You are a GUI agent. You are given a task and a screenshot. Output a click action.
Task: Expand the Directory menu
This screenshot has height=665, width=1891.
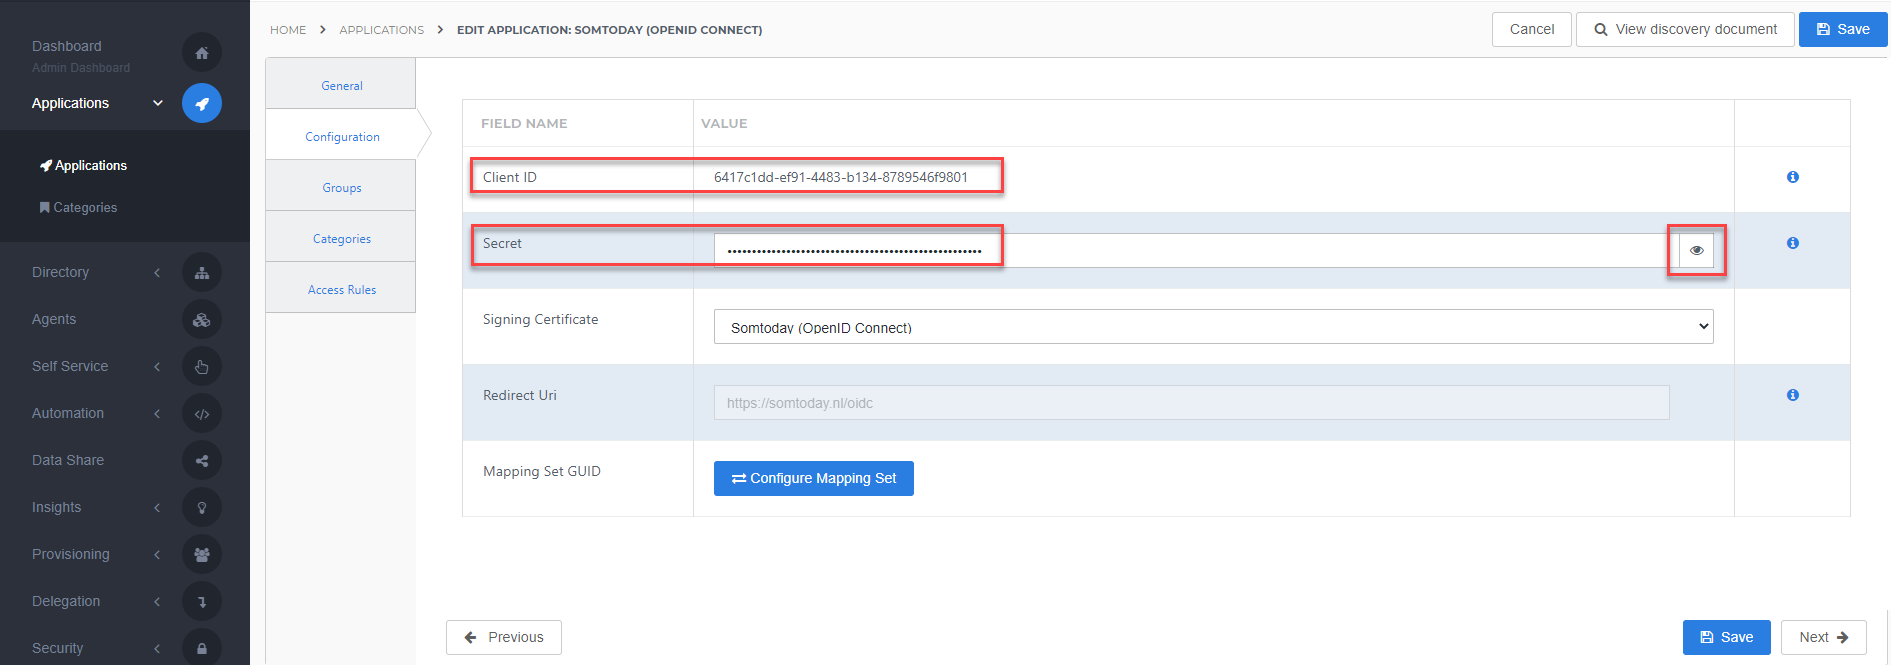pyautogui.click(x=157, y=273)
